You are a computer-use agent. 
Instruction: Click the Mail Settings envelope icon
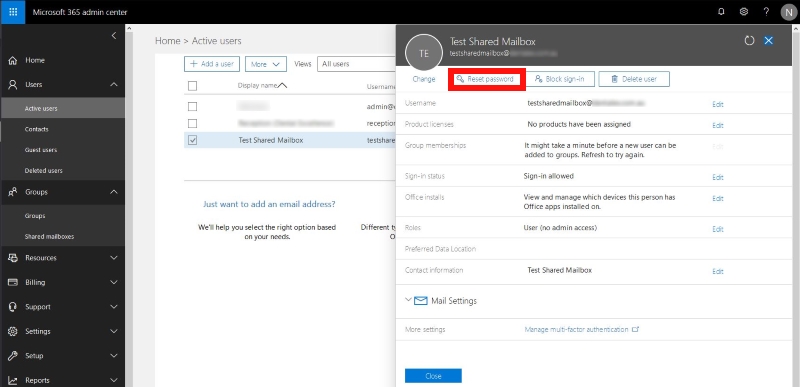coord(420,301)
